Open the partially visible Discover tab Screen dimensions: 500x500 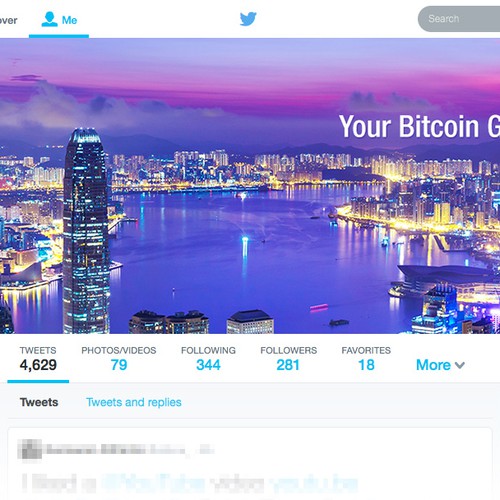pyautogui.click(x=8, y=20)
